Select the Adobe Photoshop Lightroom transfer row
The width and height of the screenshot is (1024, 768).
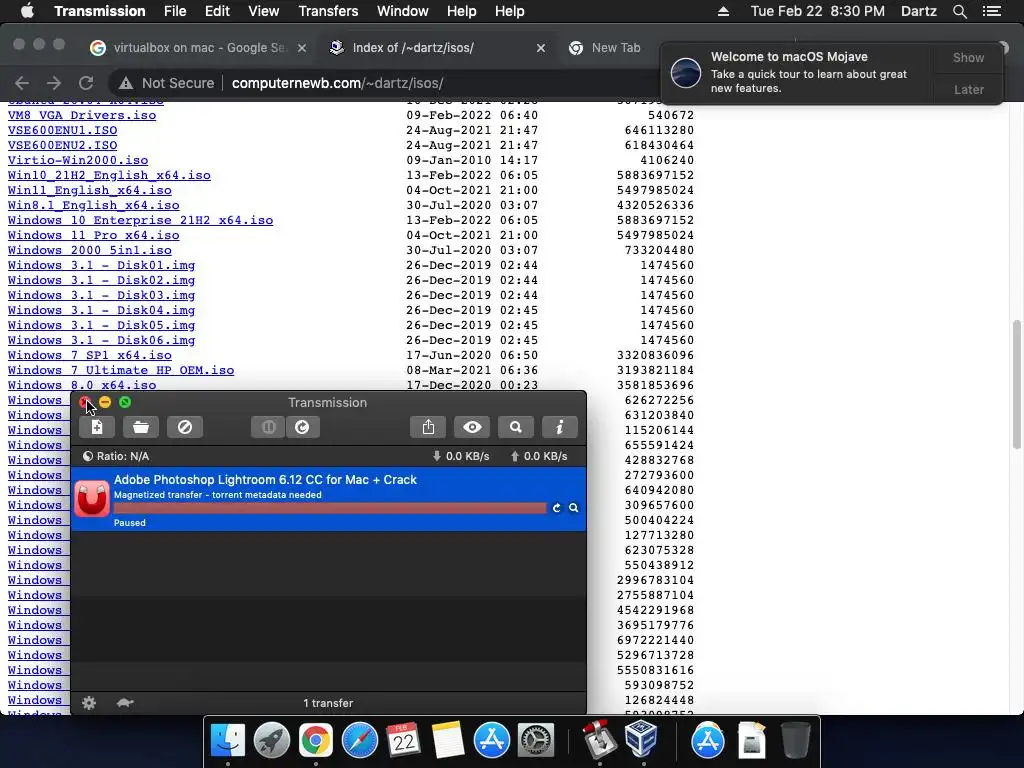coord(328,499)
